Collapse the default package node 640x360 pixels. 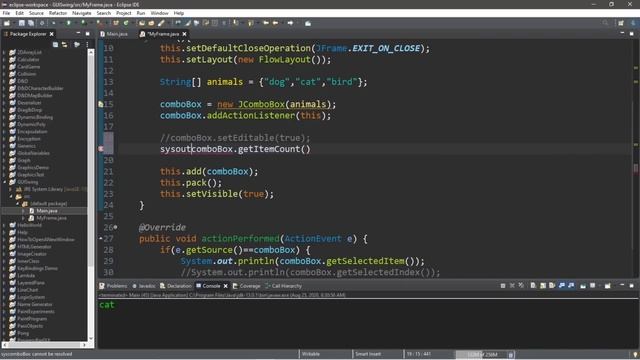coord(18,204)
